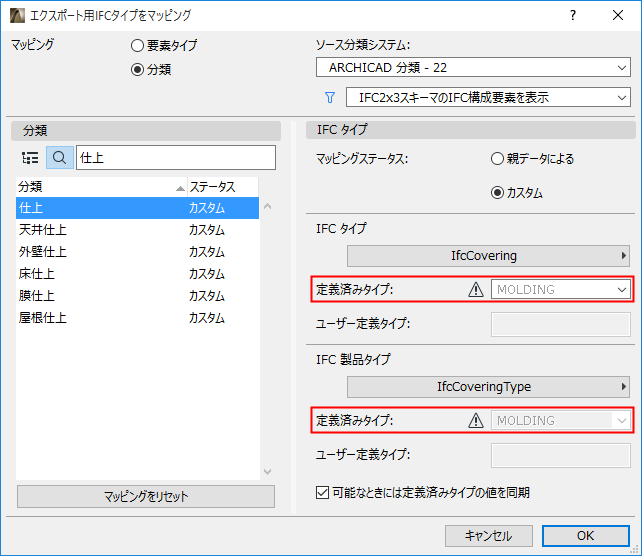The image size is (642, 556).
Task: Click the ARCHICAD app icon in title bar
Action: (x=17, y=16)
